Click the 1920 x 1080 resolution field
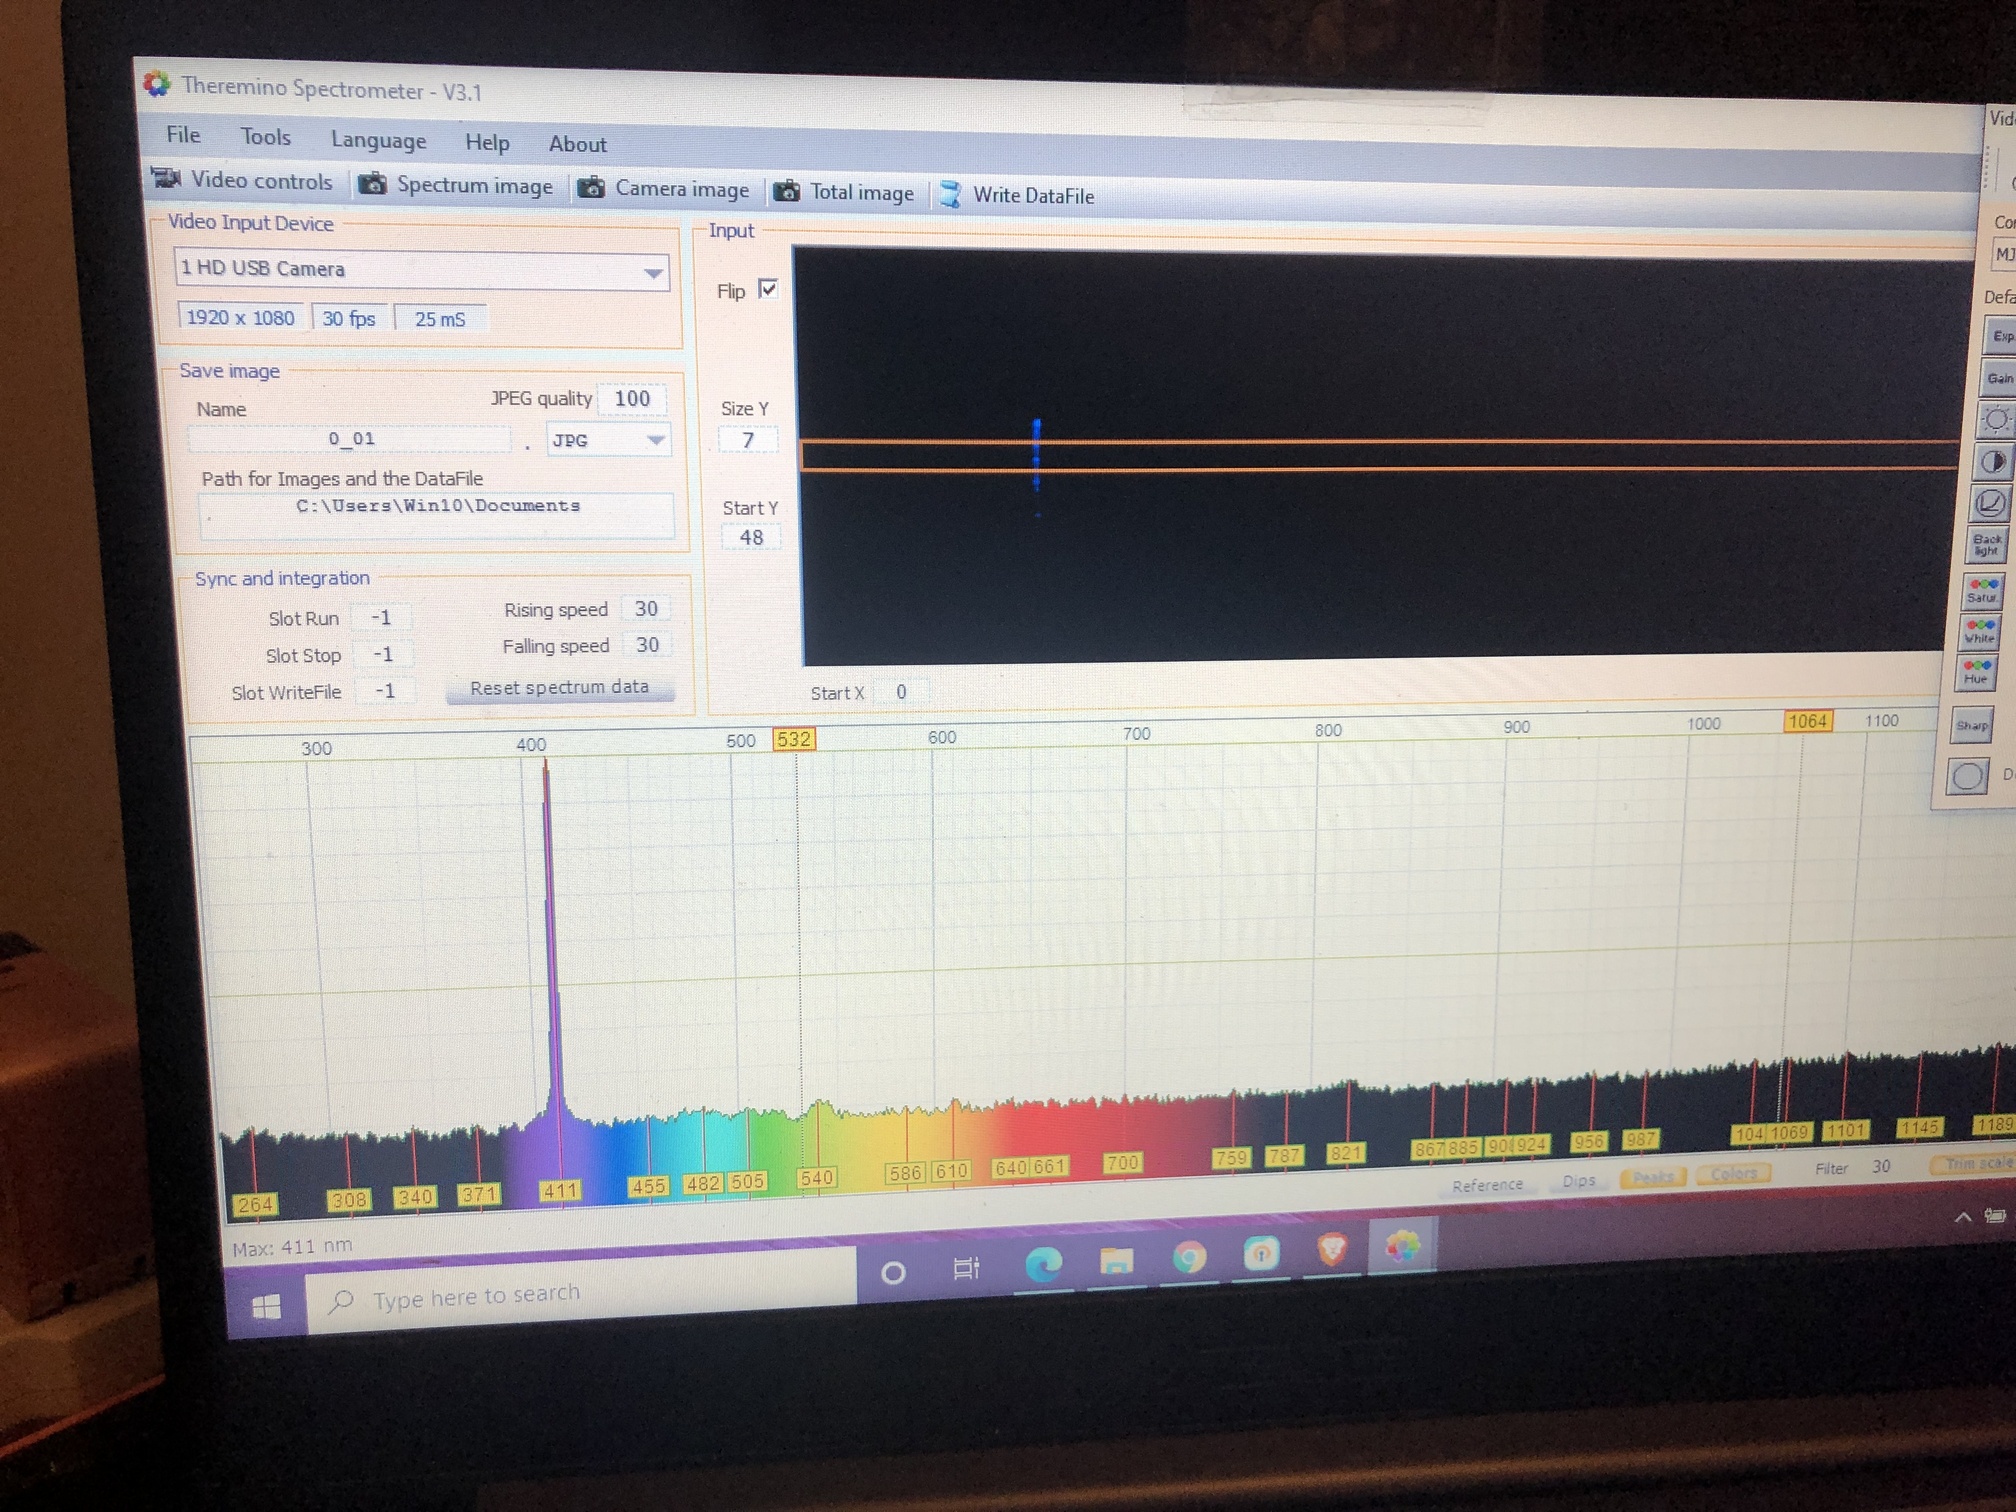 240,317
